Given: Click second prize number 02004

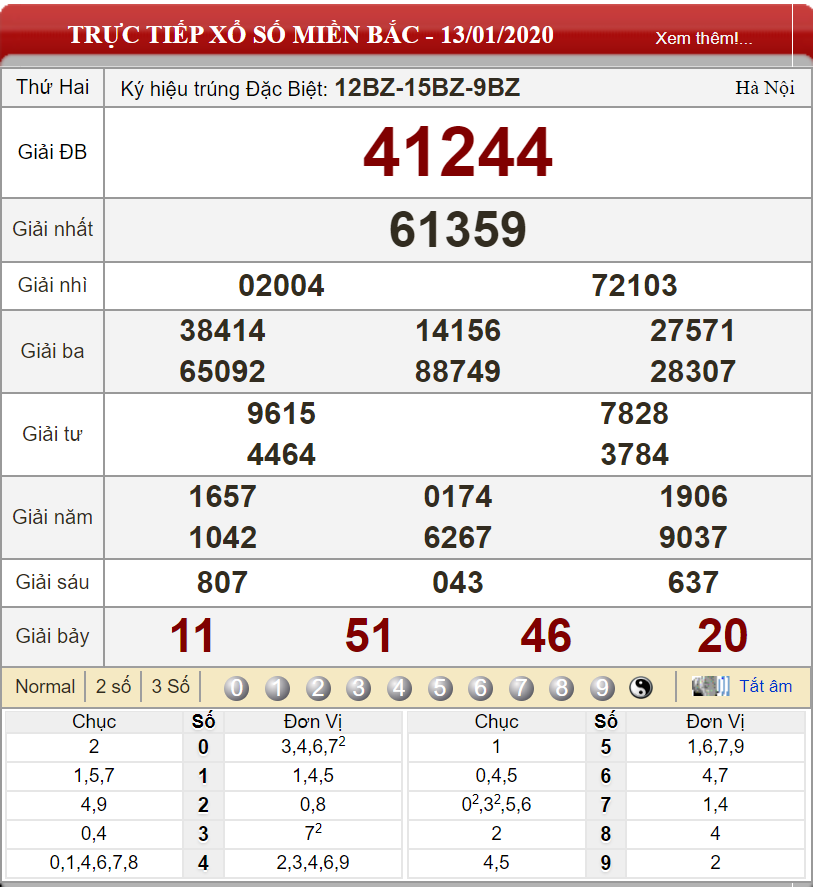Looking at the screenshot, I should (281, 285).
